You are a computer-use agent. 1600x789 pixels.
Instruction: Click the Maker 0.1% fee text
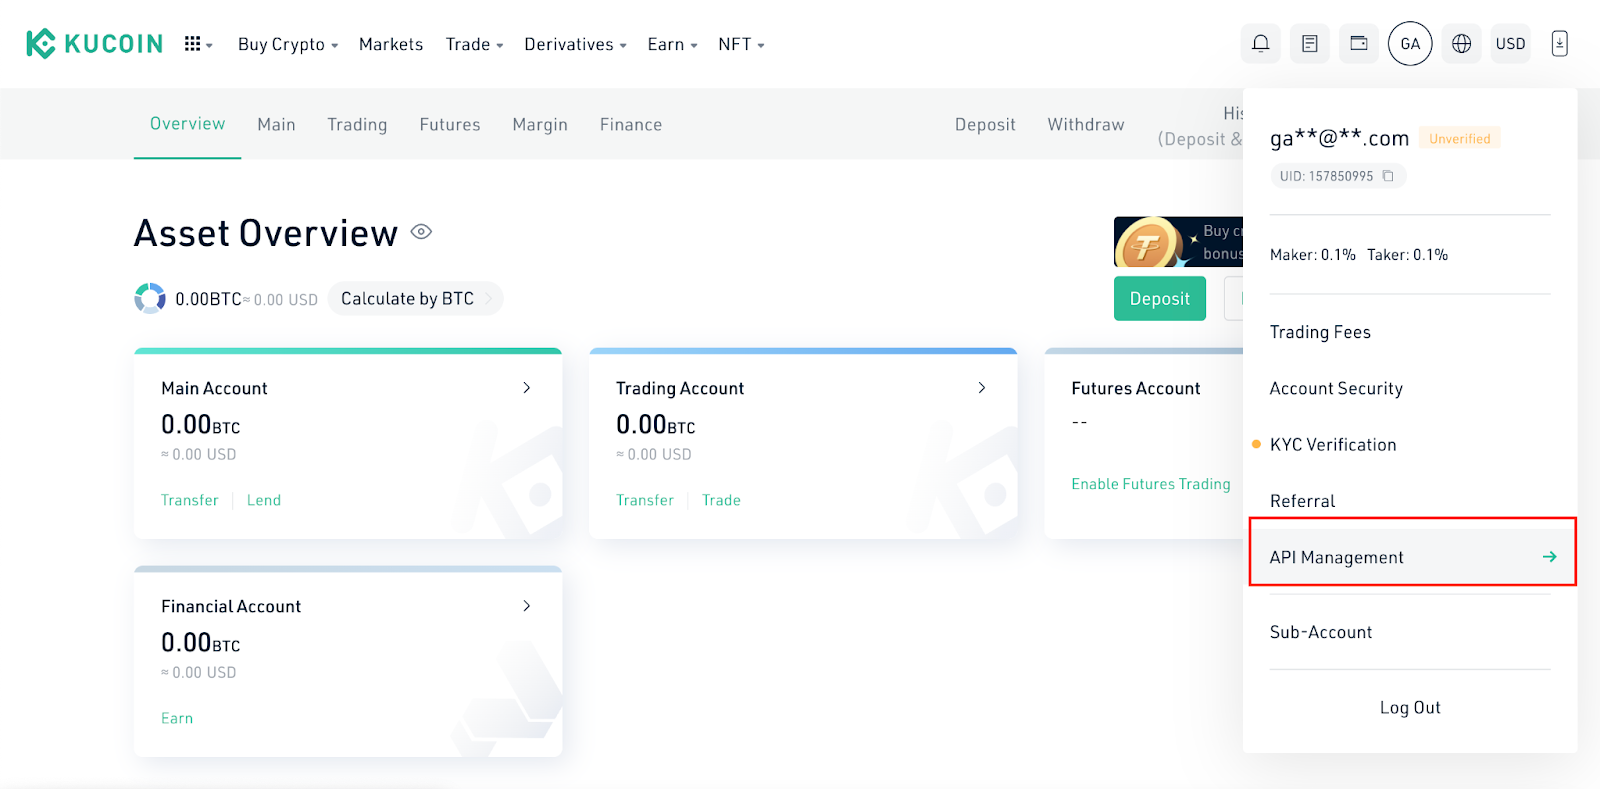1313,255
